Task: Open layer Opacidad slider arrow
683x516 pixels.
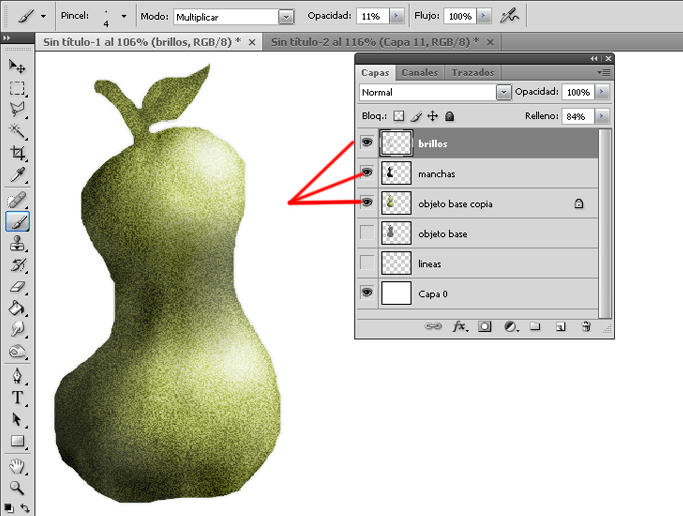Action: coord(602,92)
